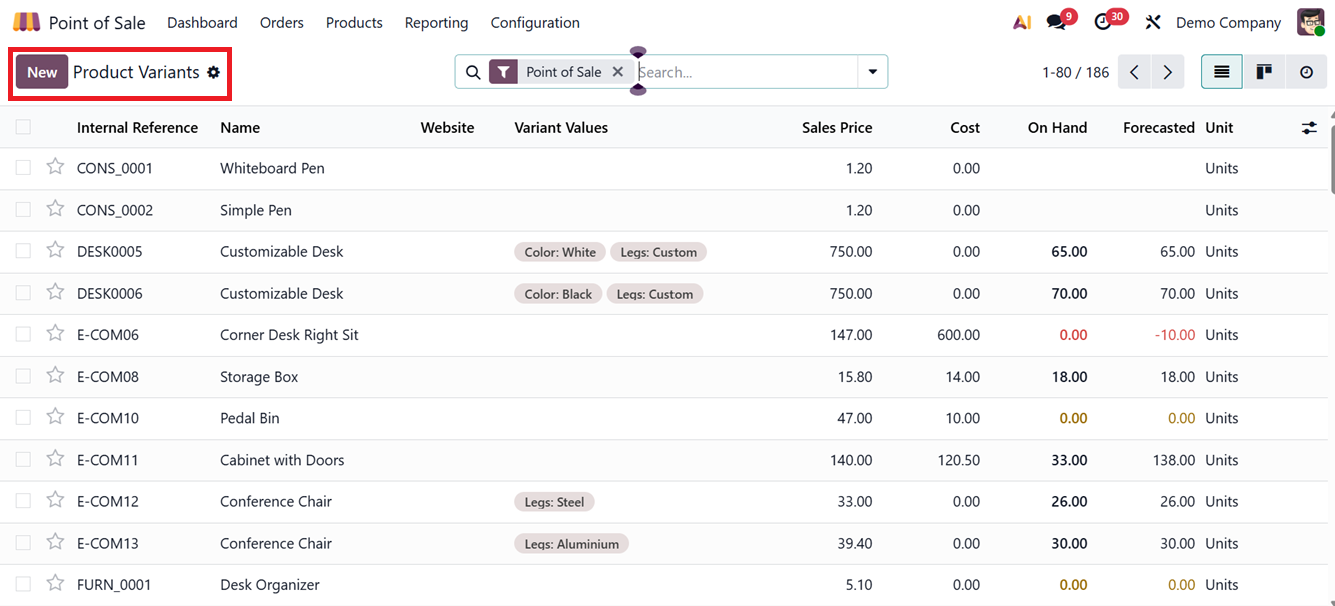This screenshot has width=1335, height=606.
Task: Go to the Reporting menu
Action: [x=436, y=22]
